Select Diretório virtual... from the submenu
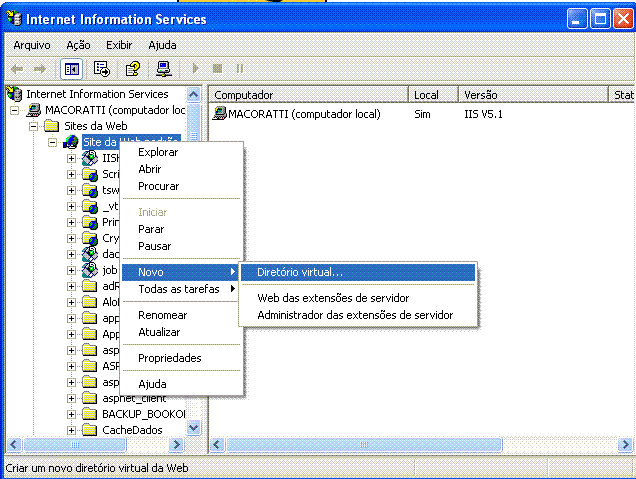The height and width of the screenshot is (479, 636). (358, 272)
